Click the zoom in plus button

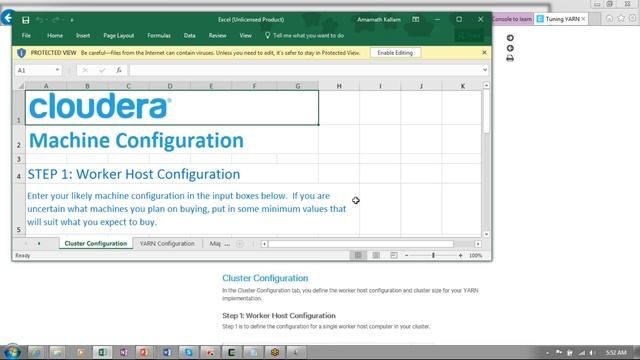(x=460, y=256)
